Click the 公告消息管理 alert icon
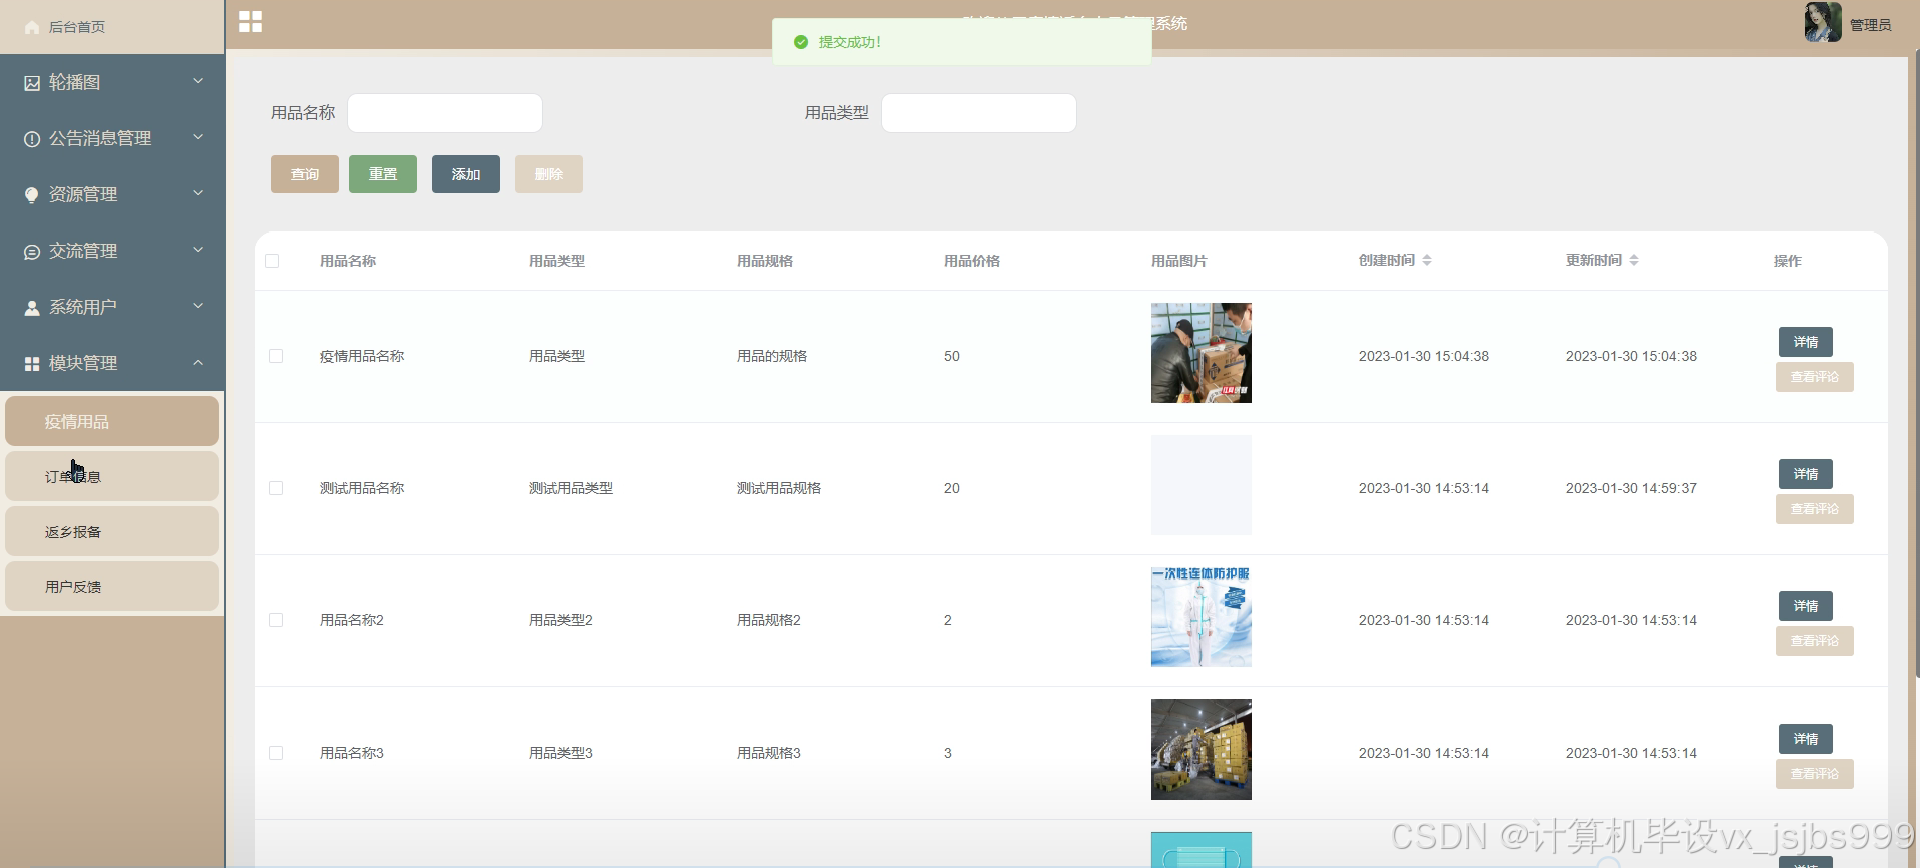The width and height of the screenshot is (1920, 868). [32, 139]
